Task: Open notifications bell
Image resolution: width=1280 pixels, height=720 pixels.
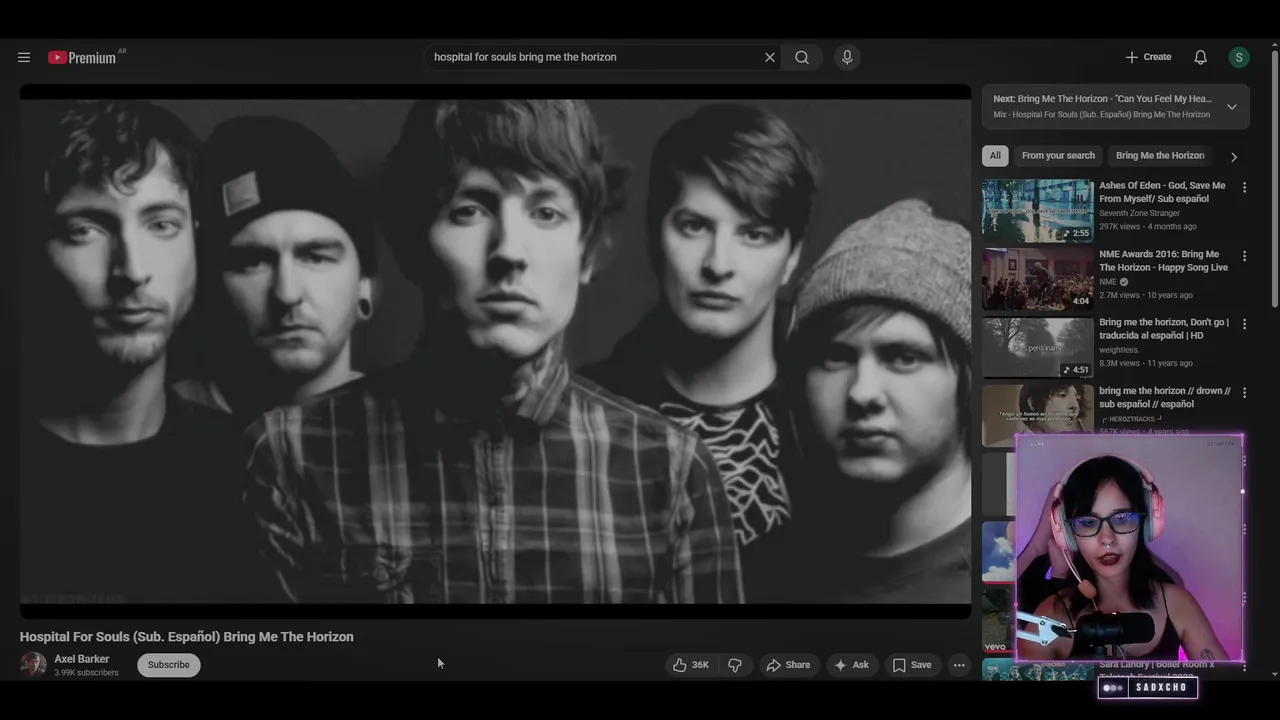Action: [1200, 57]
